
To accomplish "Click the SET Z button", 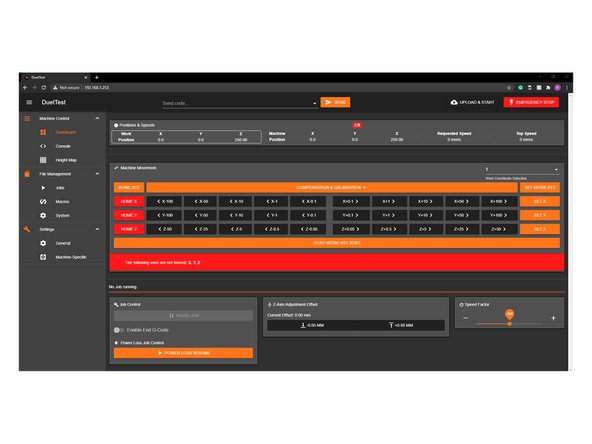I will [x=540, y=229].
